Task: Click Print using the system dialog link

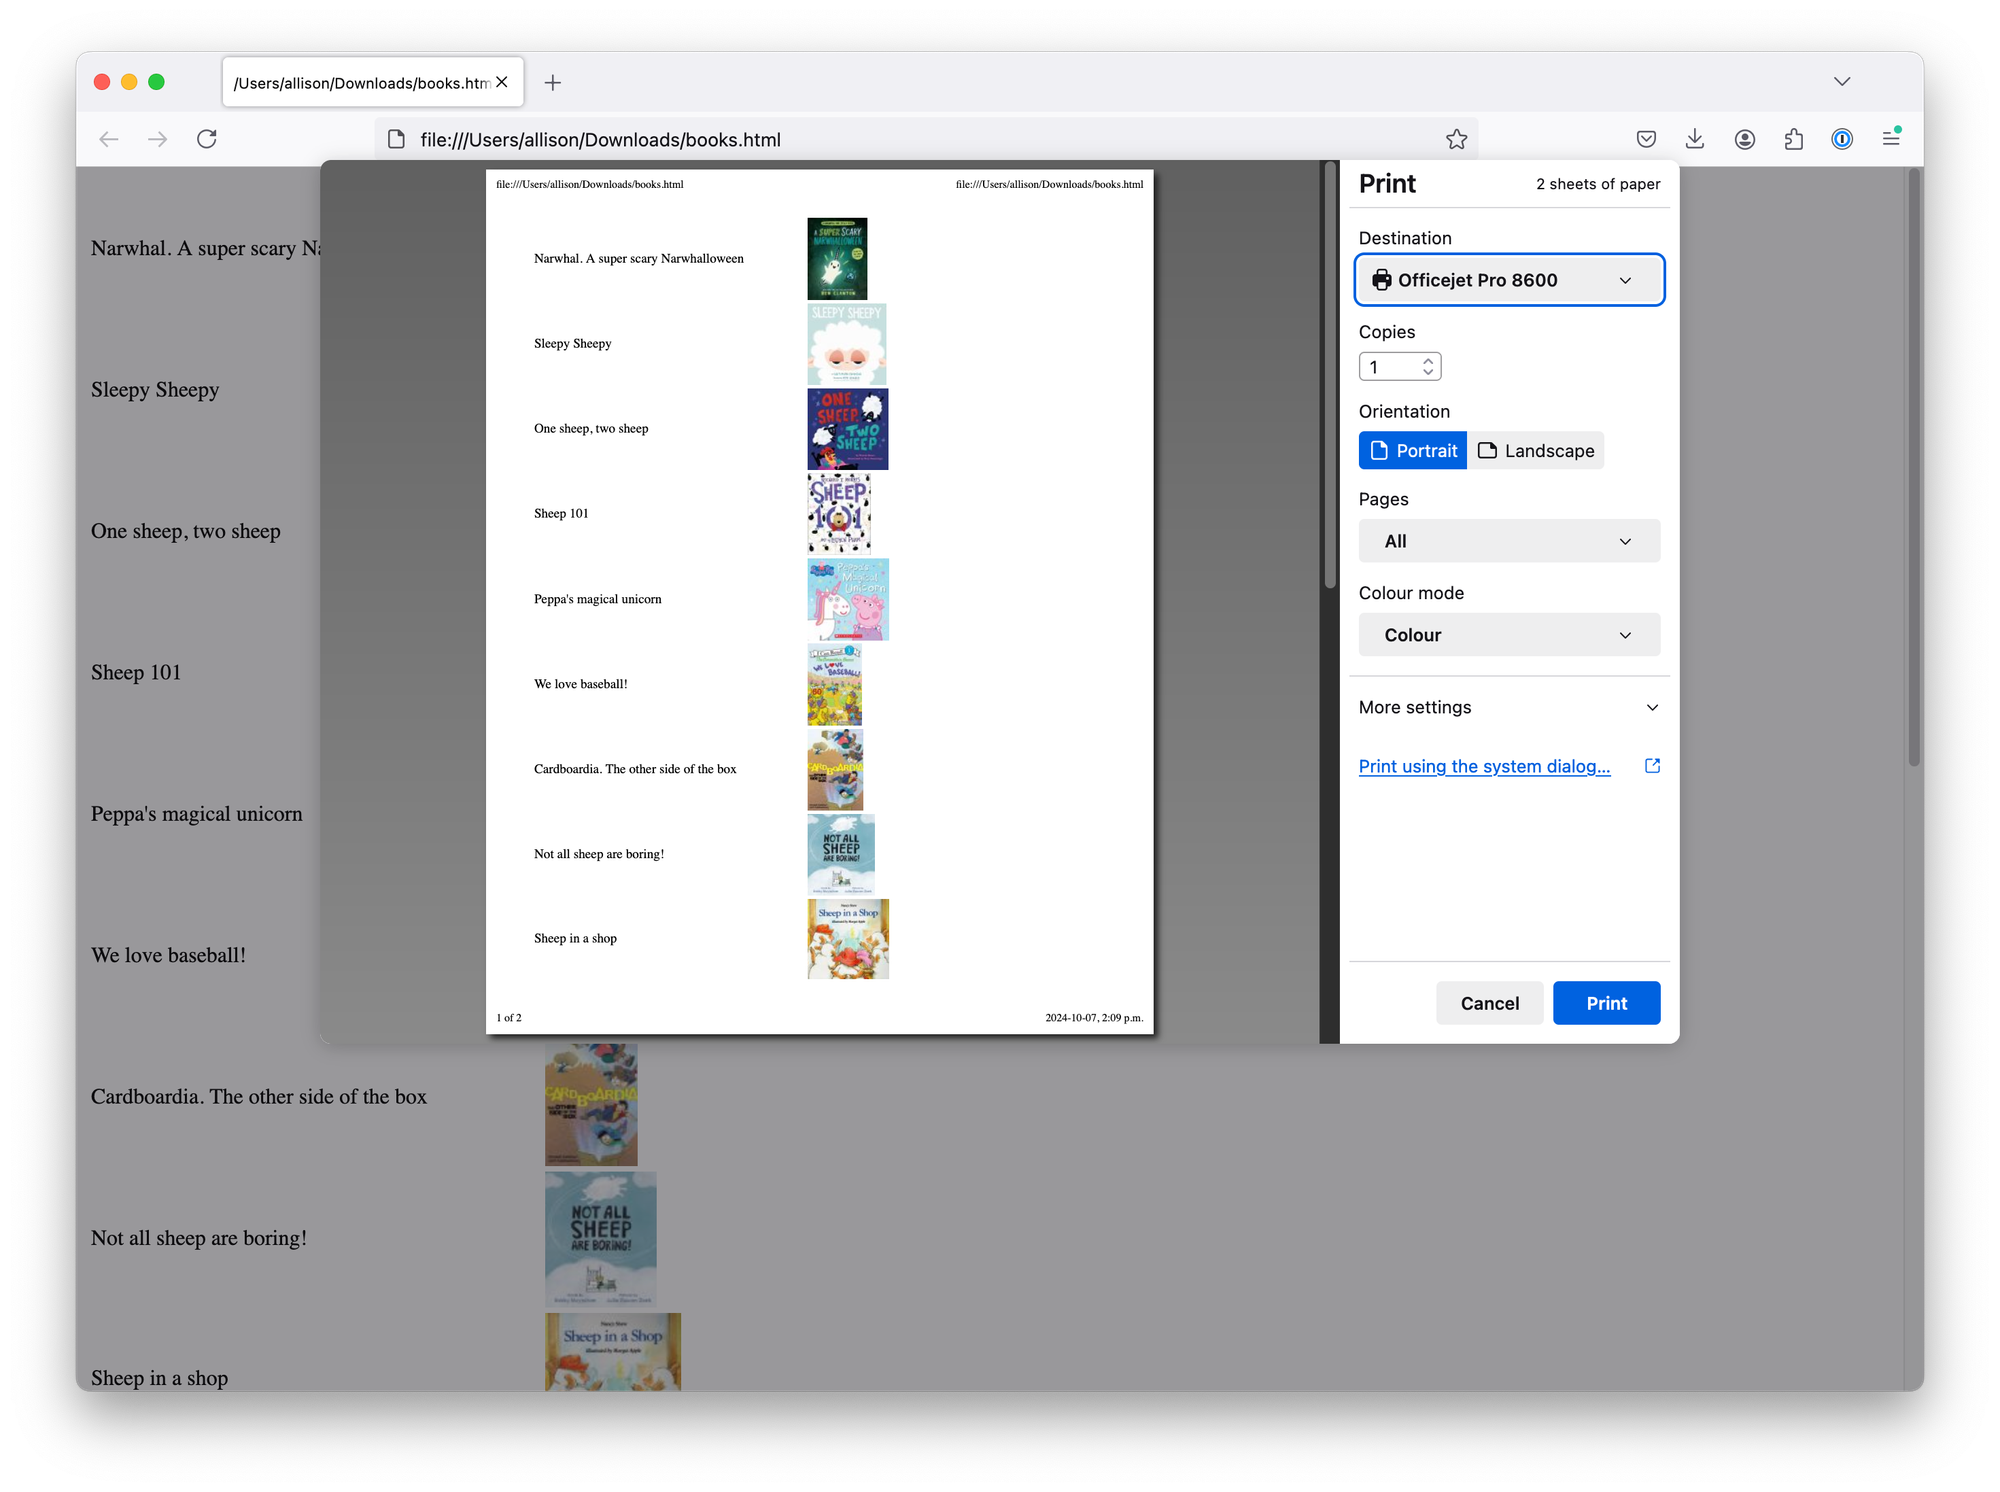Action: tap(1484, 766)
